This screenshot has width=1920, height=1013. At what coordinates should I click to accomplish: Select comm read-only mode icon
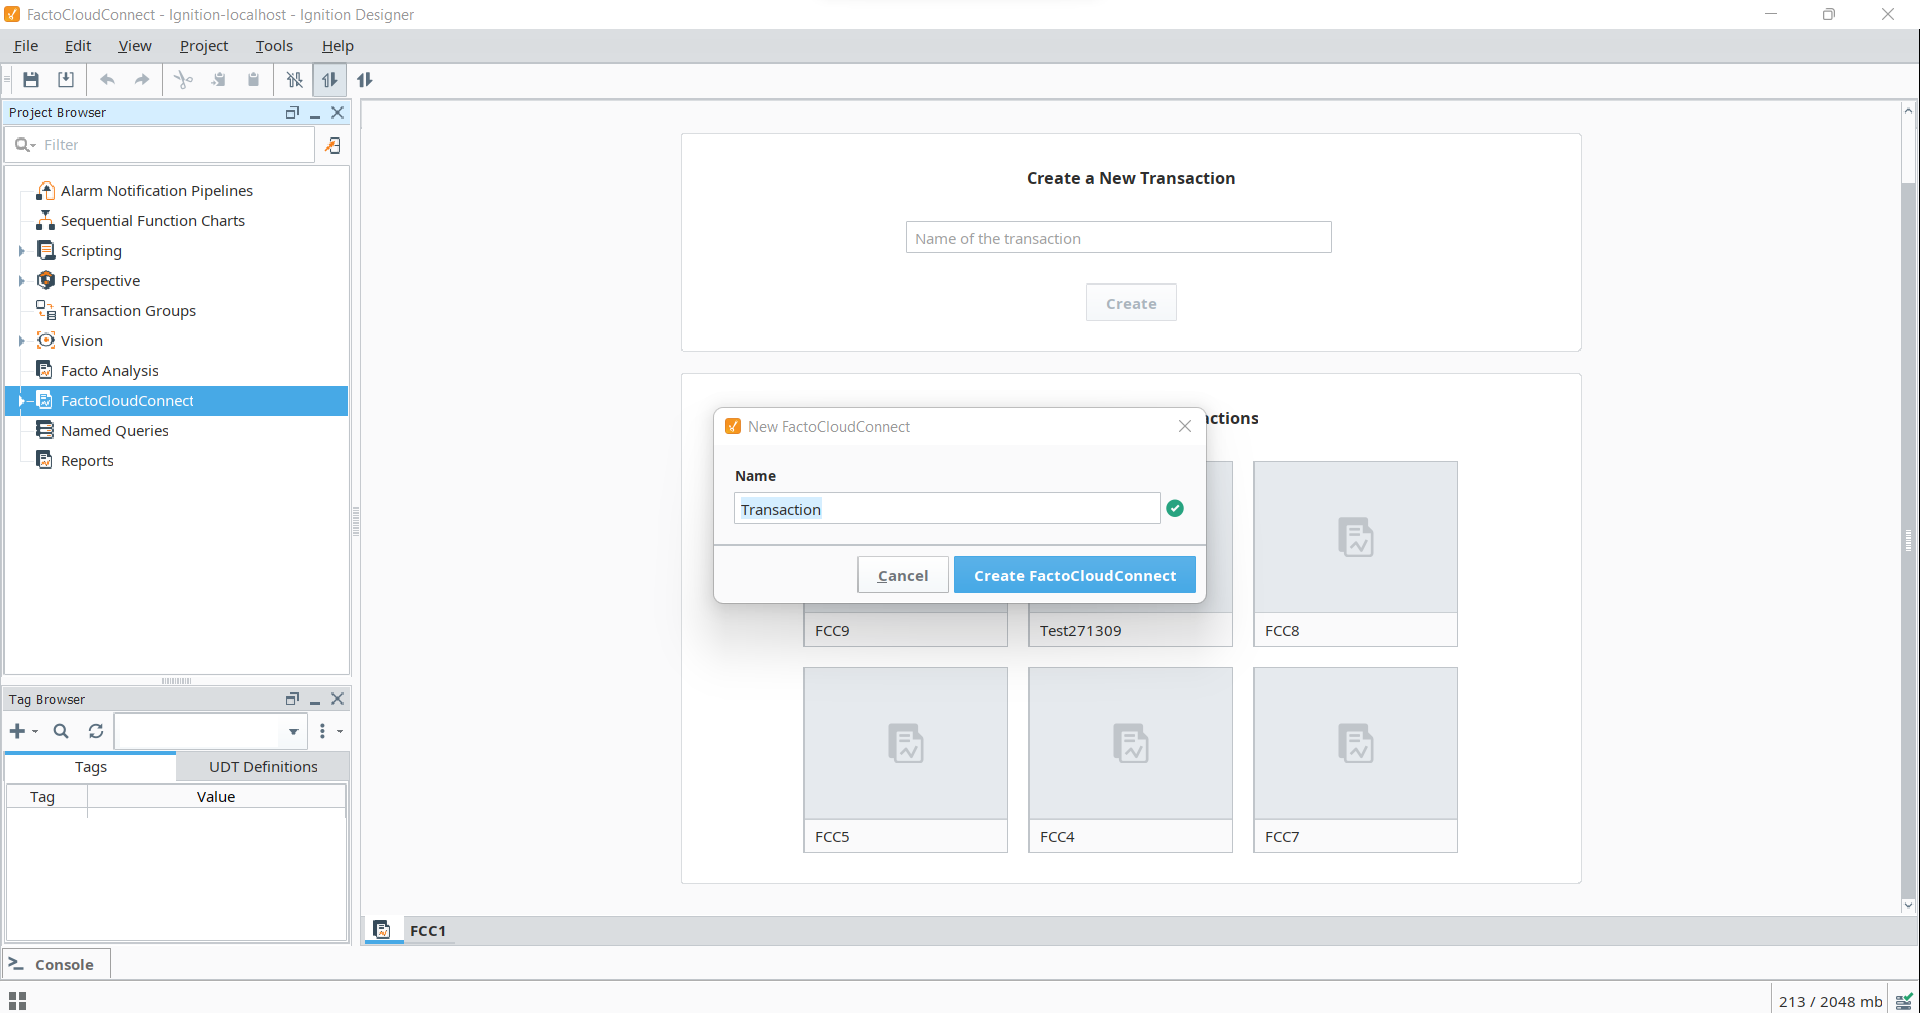[x=329, y=80]
